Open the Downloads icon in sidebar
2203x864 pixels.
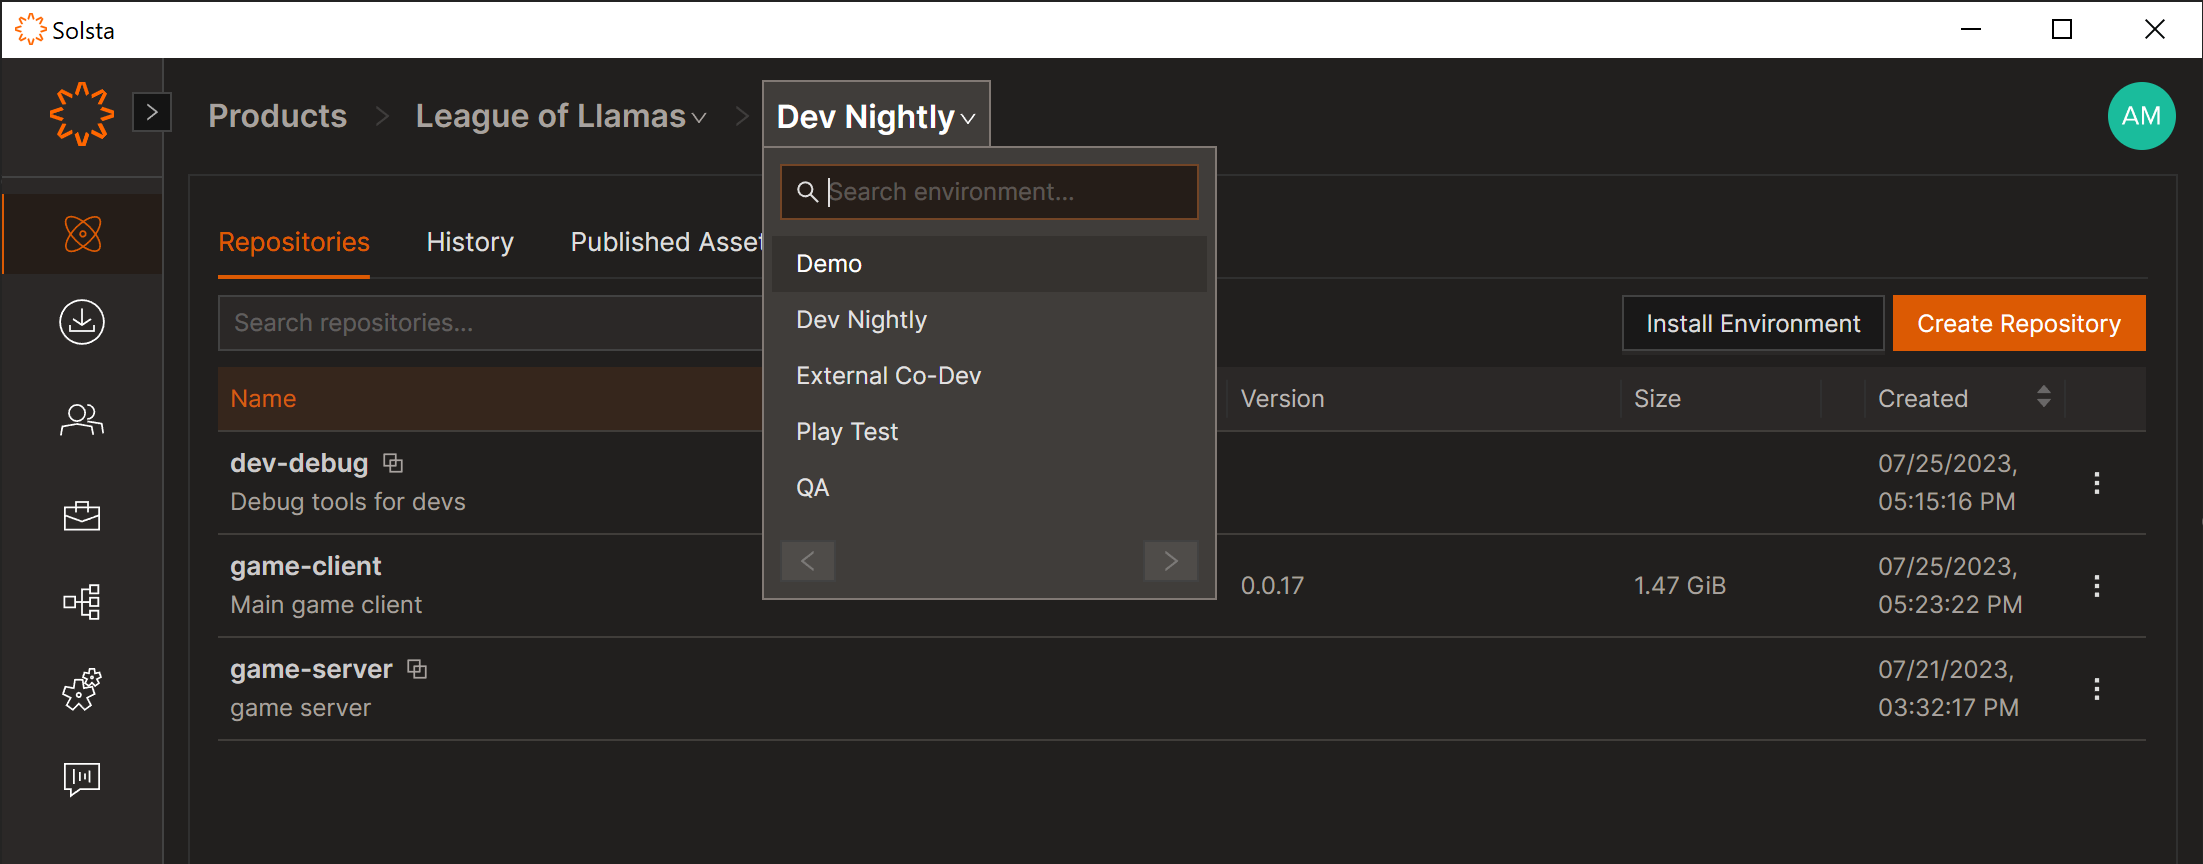click(82, 322)
